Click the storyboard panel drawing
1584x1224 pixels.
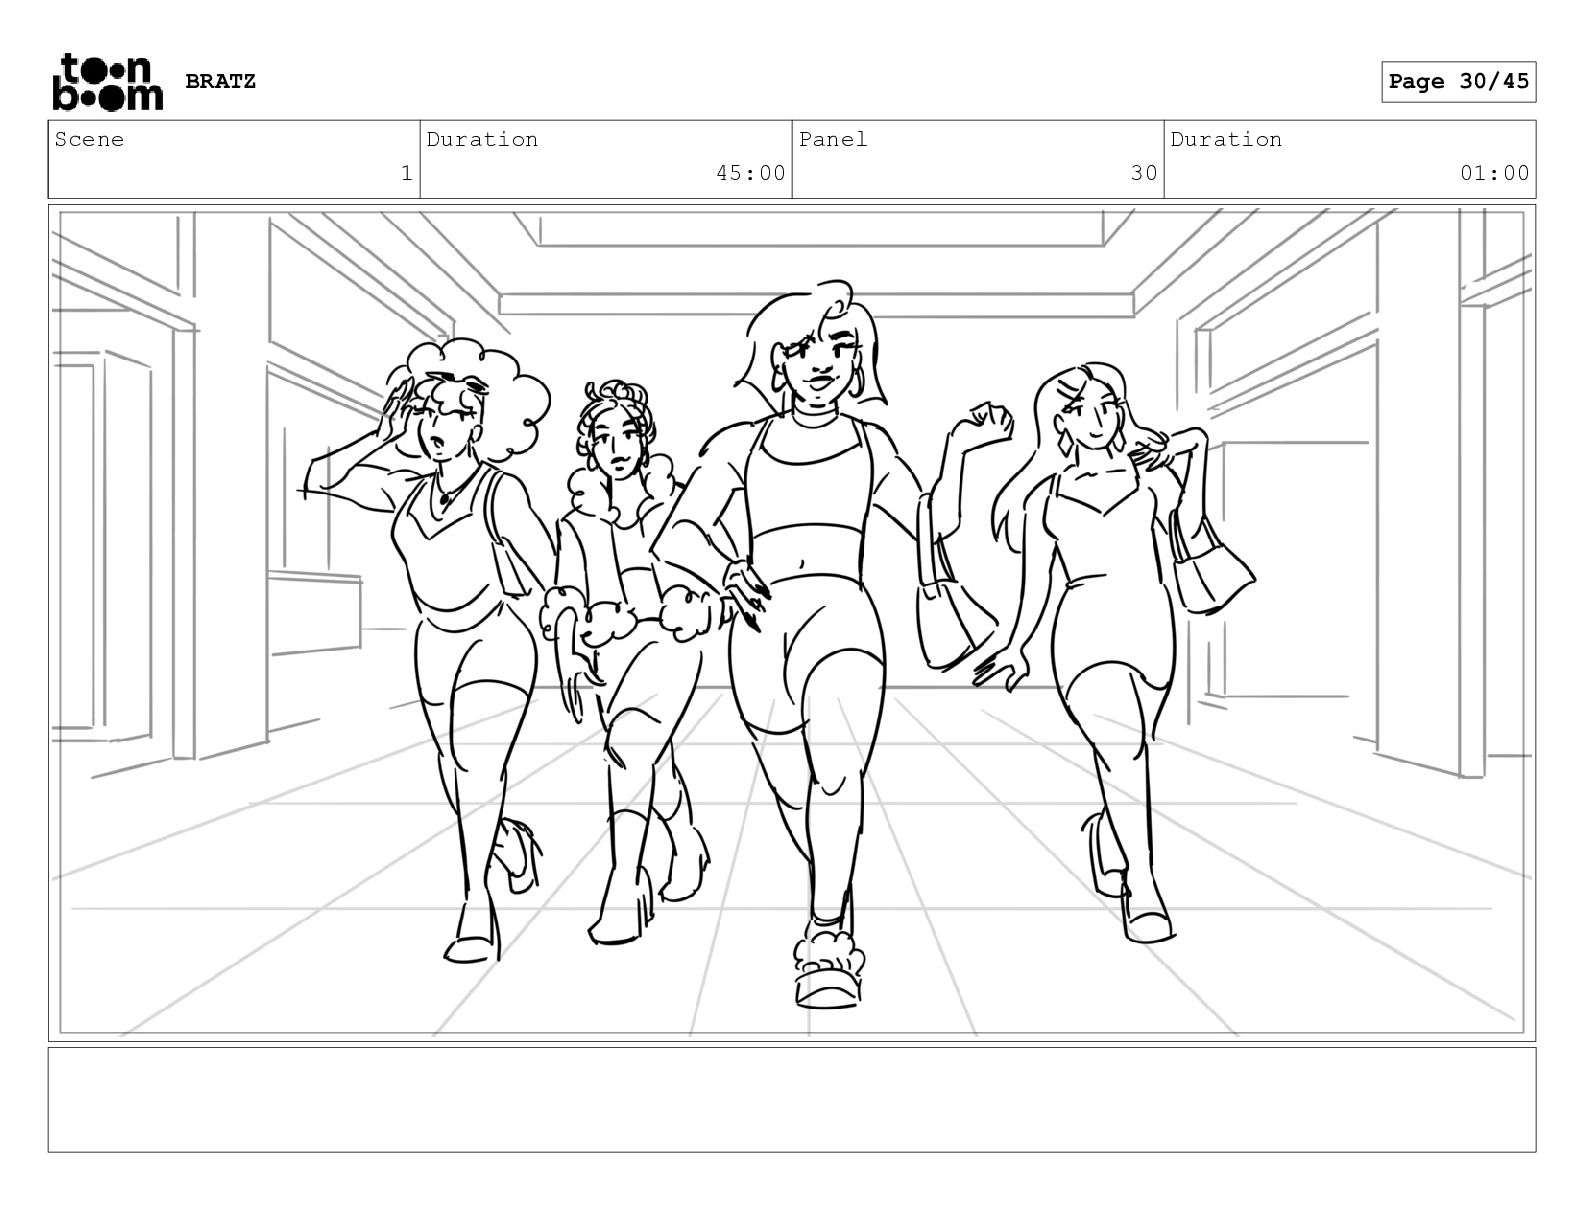click(x=792, y=623)
